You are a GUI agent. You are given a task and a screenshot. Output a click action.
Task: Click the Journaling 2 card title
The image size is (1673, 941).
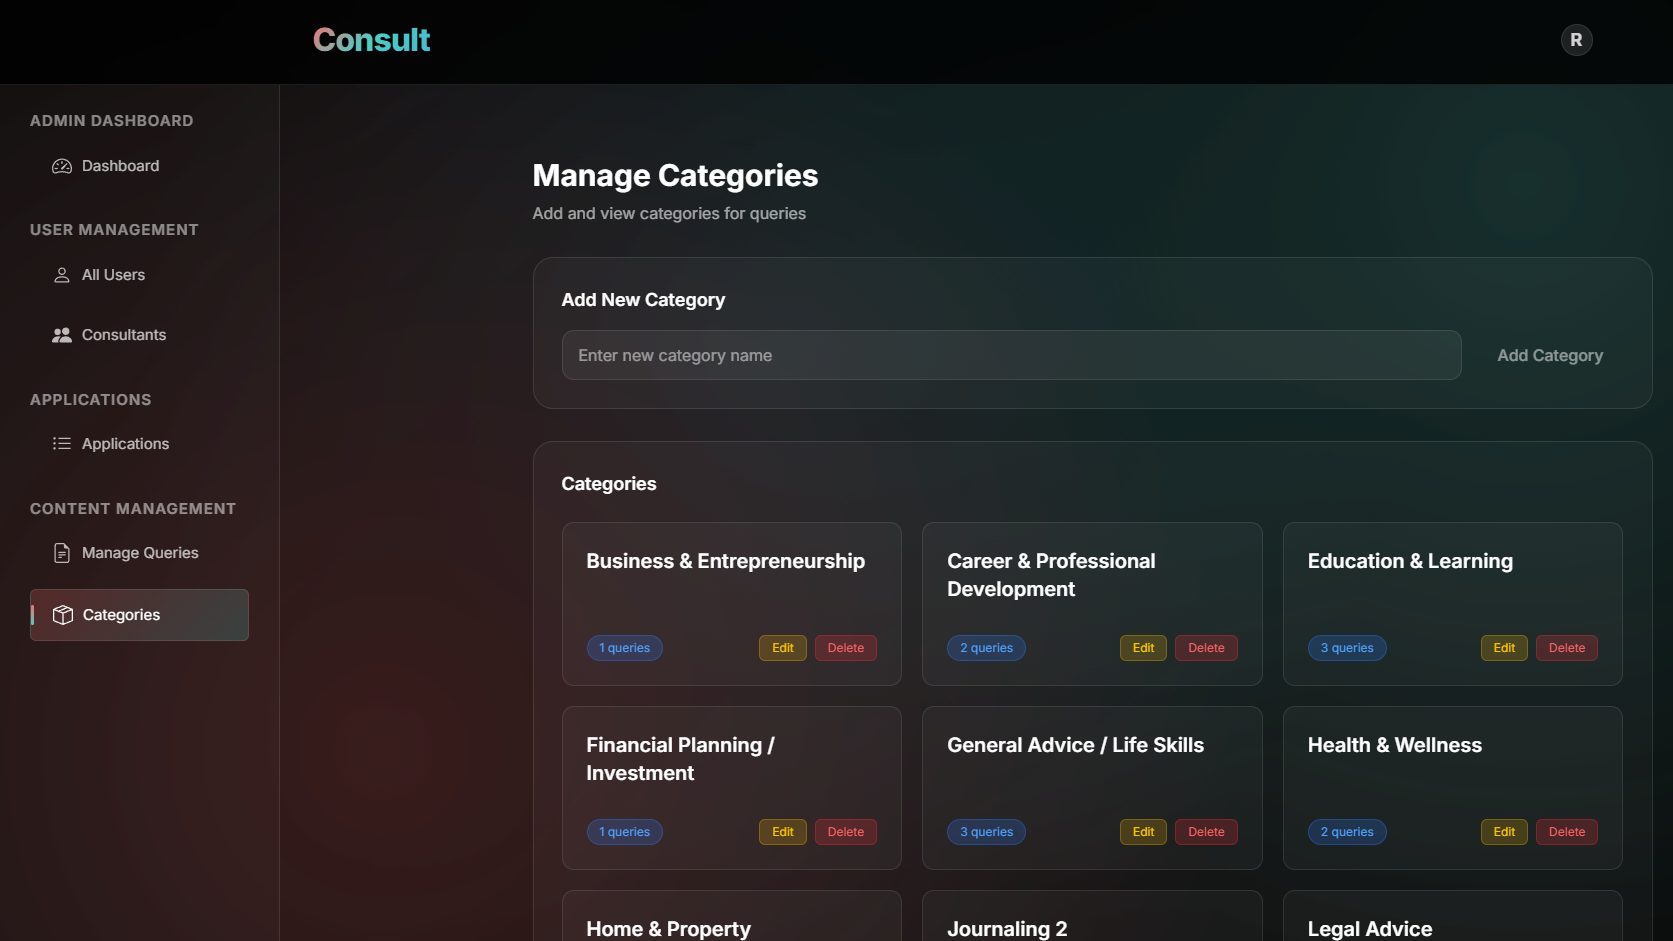[1007, 929]
